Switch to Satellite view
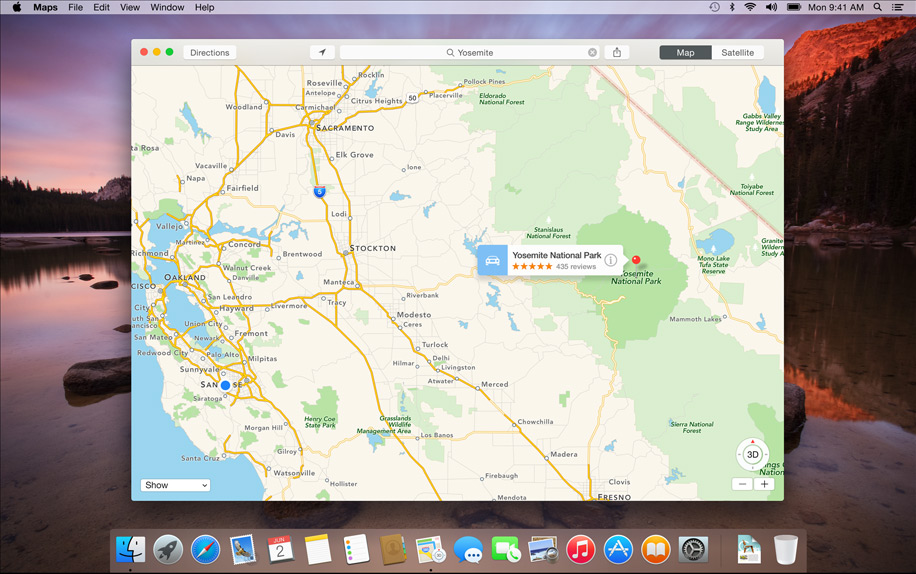916x574 pixels. coord(737,53)
